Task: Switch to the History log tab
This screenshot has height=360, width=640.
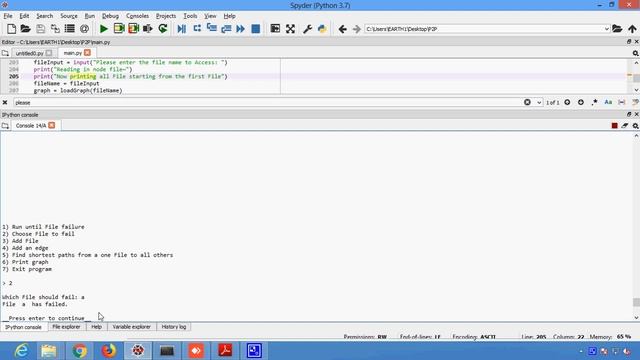Action: [x=173, y=327]
